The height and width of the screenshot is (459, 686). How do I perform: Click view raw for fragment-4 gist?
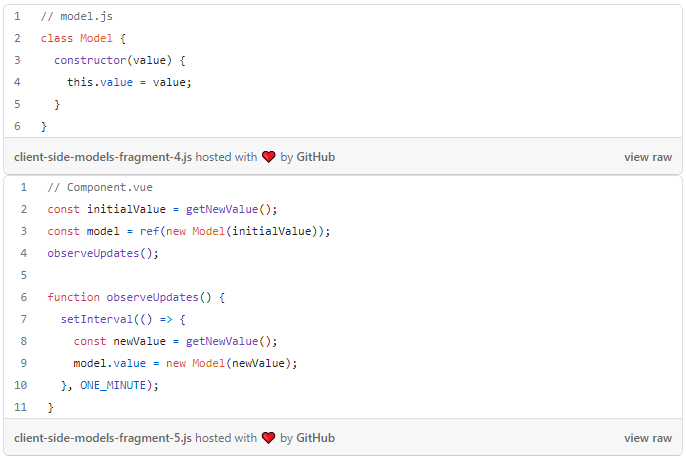point(648,157)
